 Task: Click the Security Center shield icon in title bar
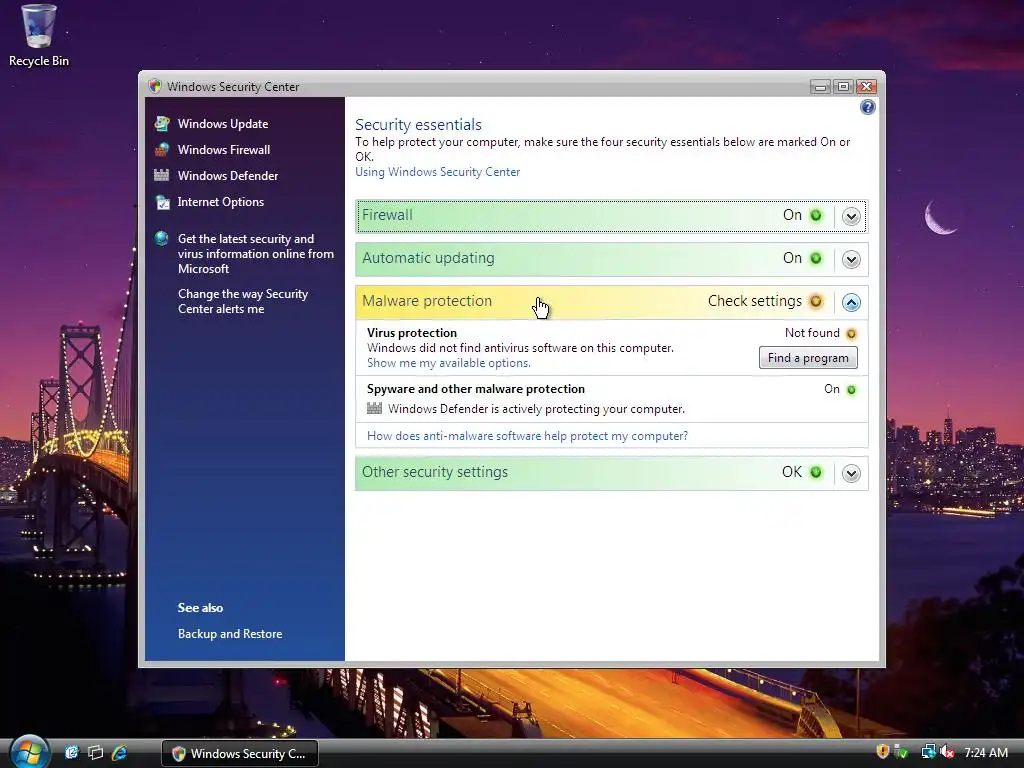[155, 86]
